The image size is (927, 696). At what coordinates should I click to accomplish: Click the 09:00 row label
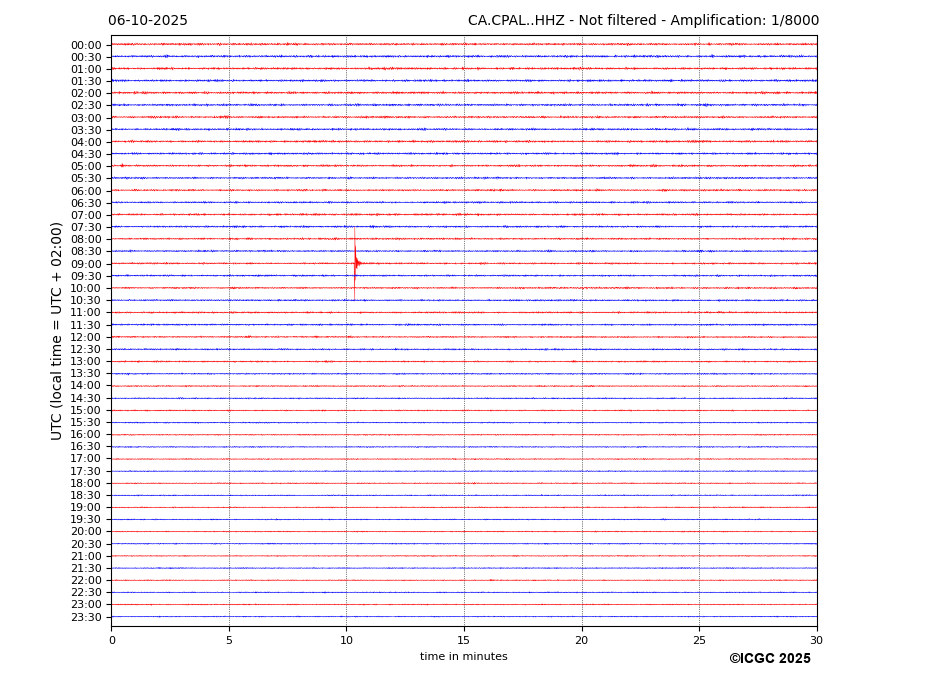pyautogui.click(x=86, y=264)
